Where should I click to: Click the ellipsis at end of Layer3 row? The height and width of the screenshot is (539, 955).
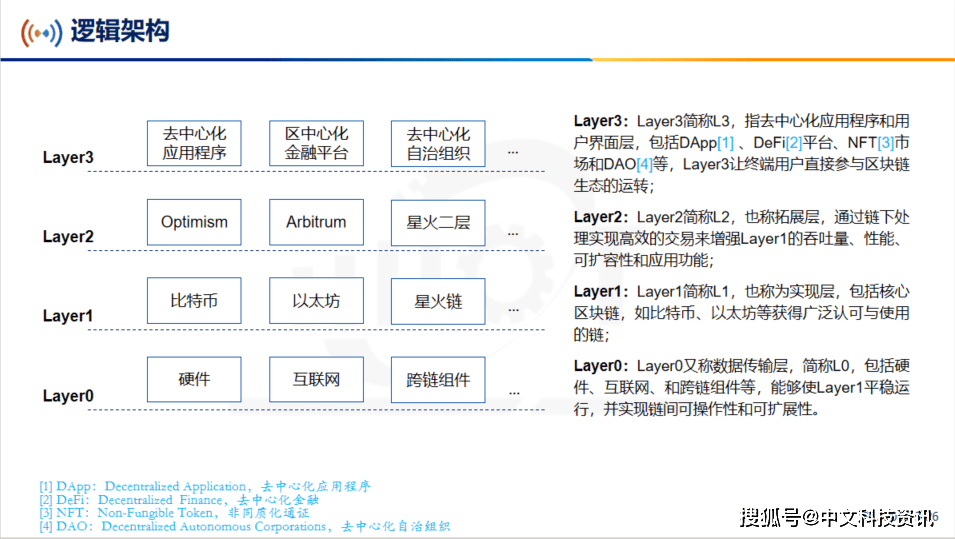(x=513, y=152)
